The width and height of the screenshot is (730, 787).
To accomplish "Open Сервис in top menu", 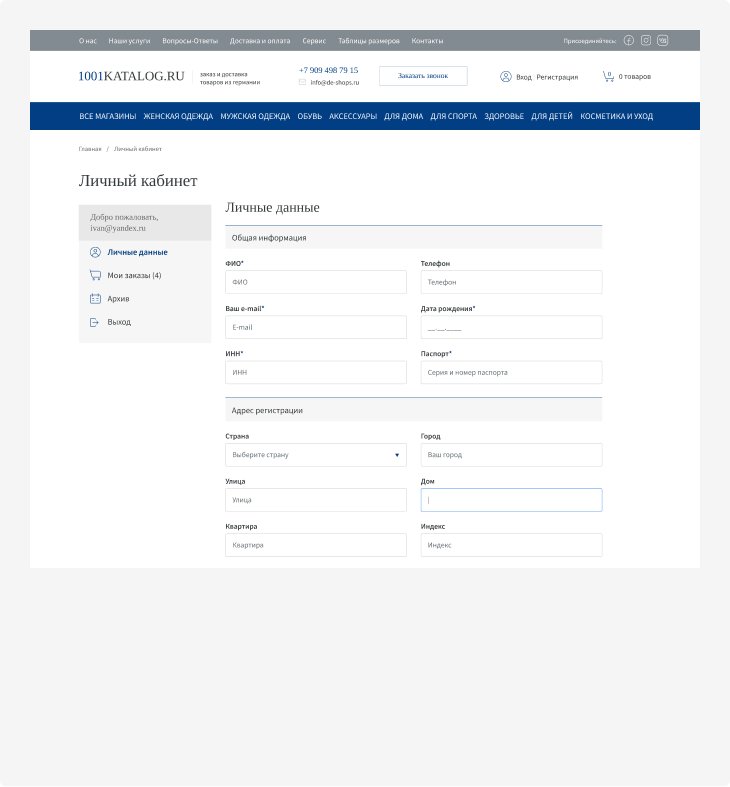I will tap(314, 41).
